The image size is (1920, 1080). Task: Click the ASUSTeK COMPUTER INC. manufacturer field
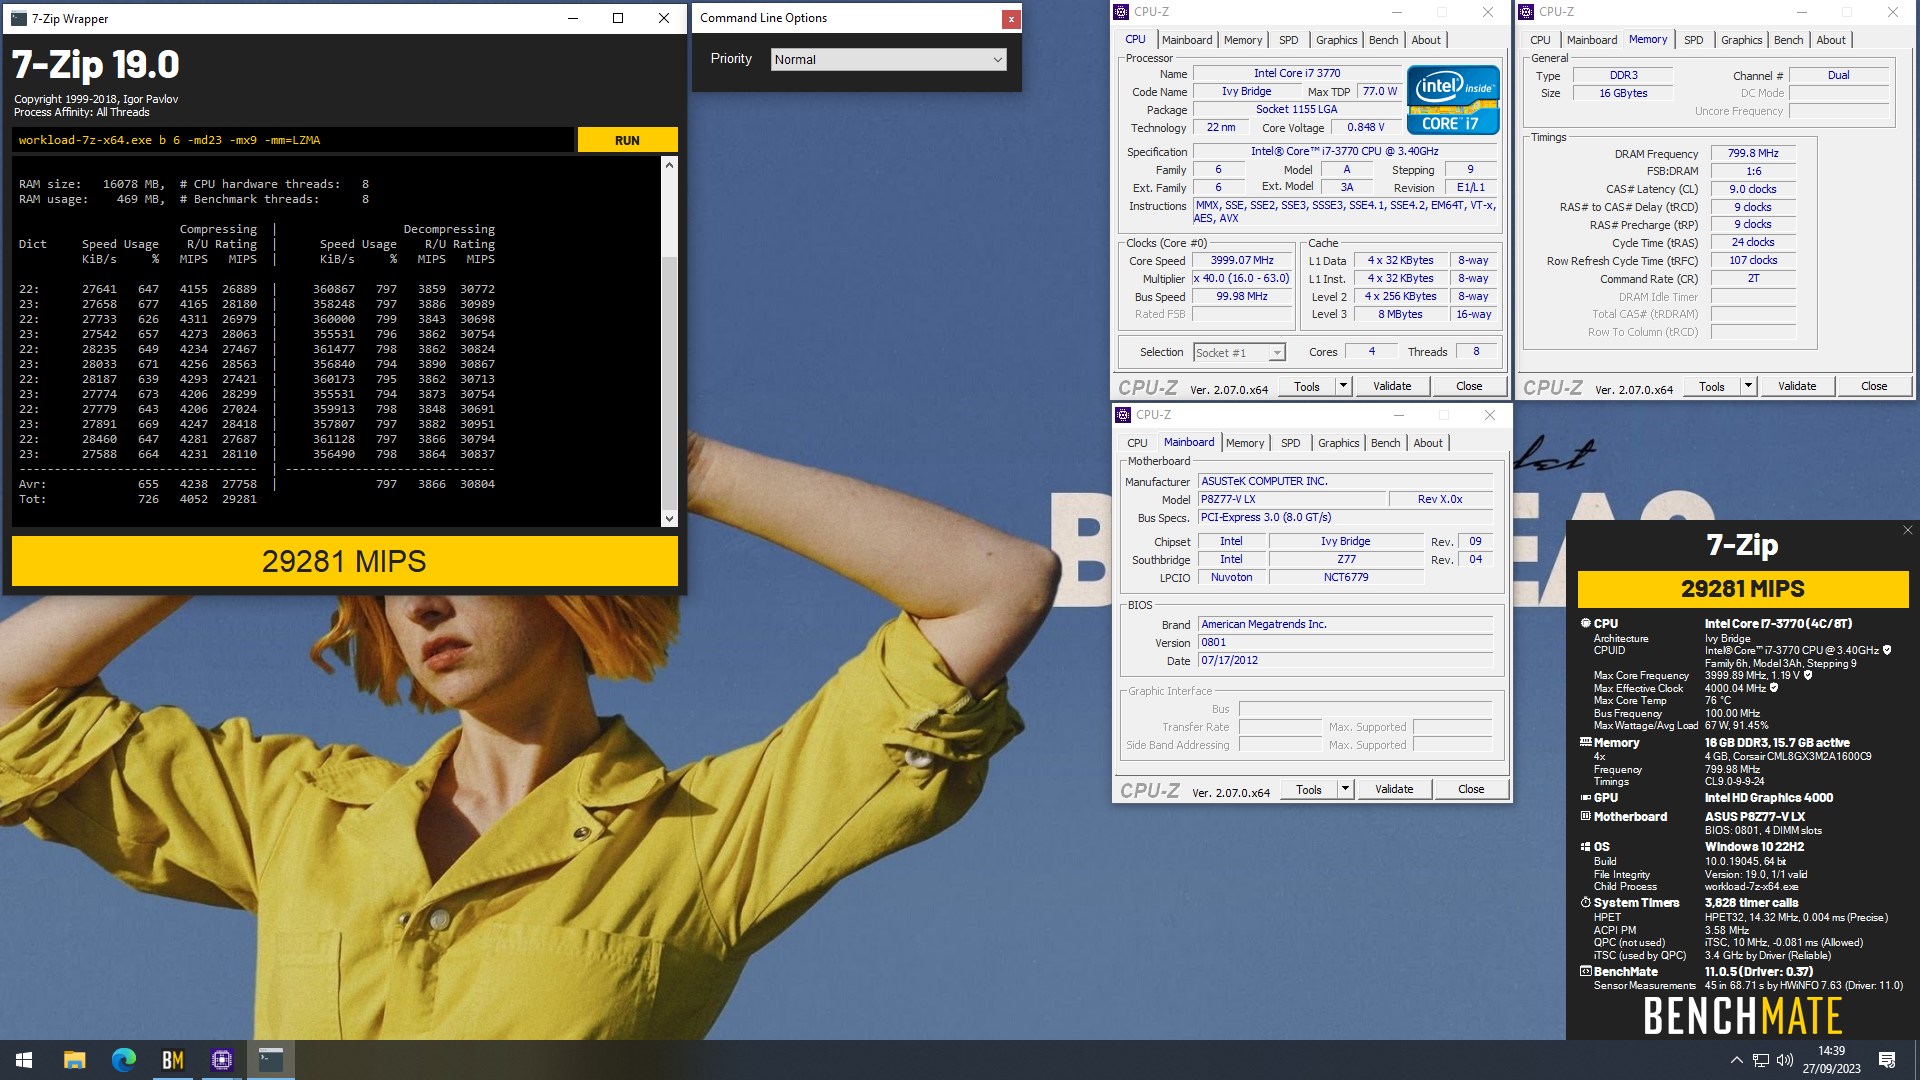tap(1345, 482)
